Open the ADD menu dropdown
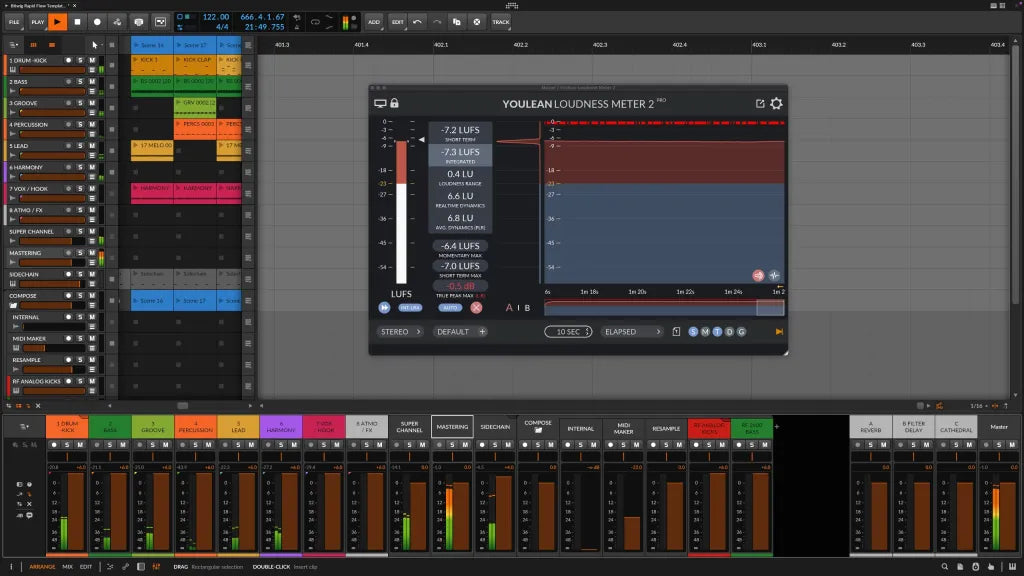Image resolution: width=1024 pixels, height=576 pixels. [374, 22]
